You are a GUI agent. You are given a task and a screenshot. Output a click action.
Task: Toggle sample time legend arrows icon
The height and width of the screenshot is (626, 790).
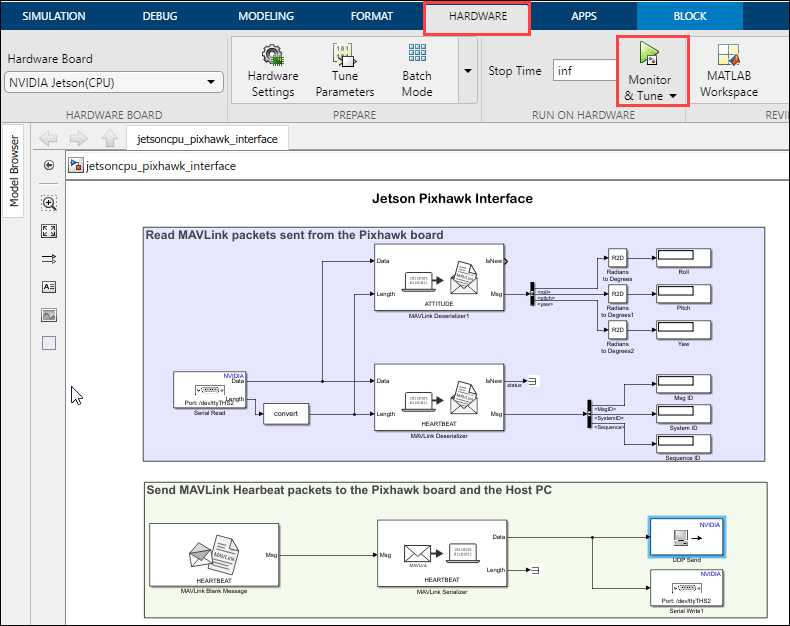click(49, 259)
